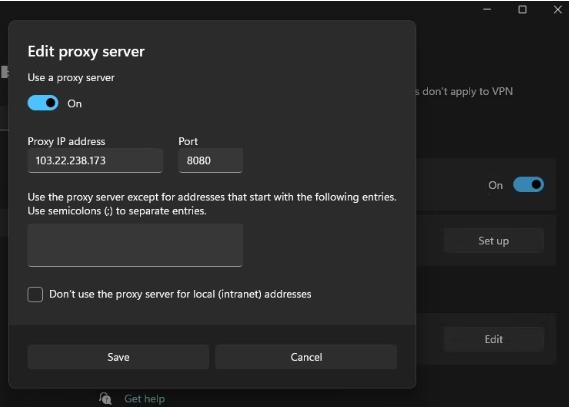Minimize the Settings window
Viewport: 569px width, 407px height.
487,9
